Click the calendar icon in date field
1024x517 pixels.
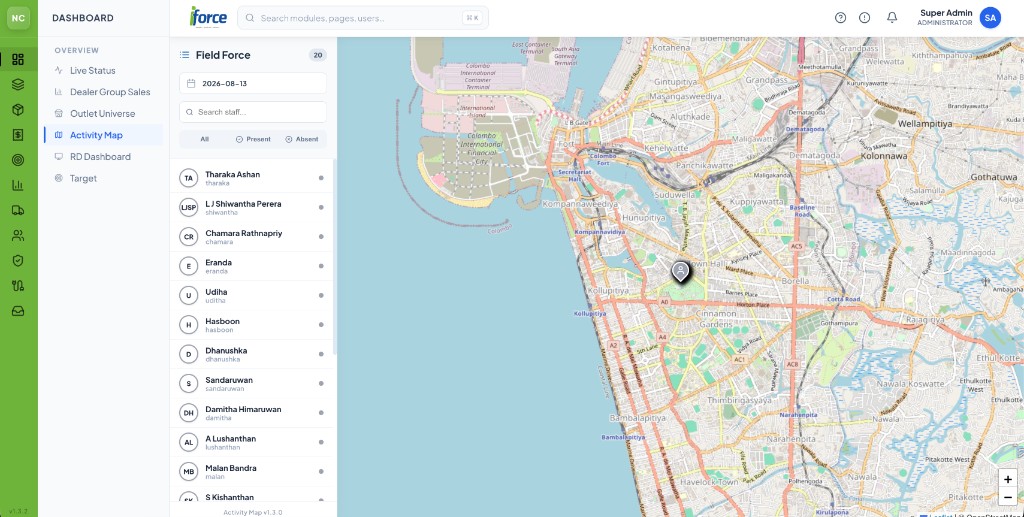[191, 84]
